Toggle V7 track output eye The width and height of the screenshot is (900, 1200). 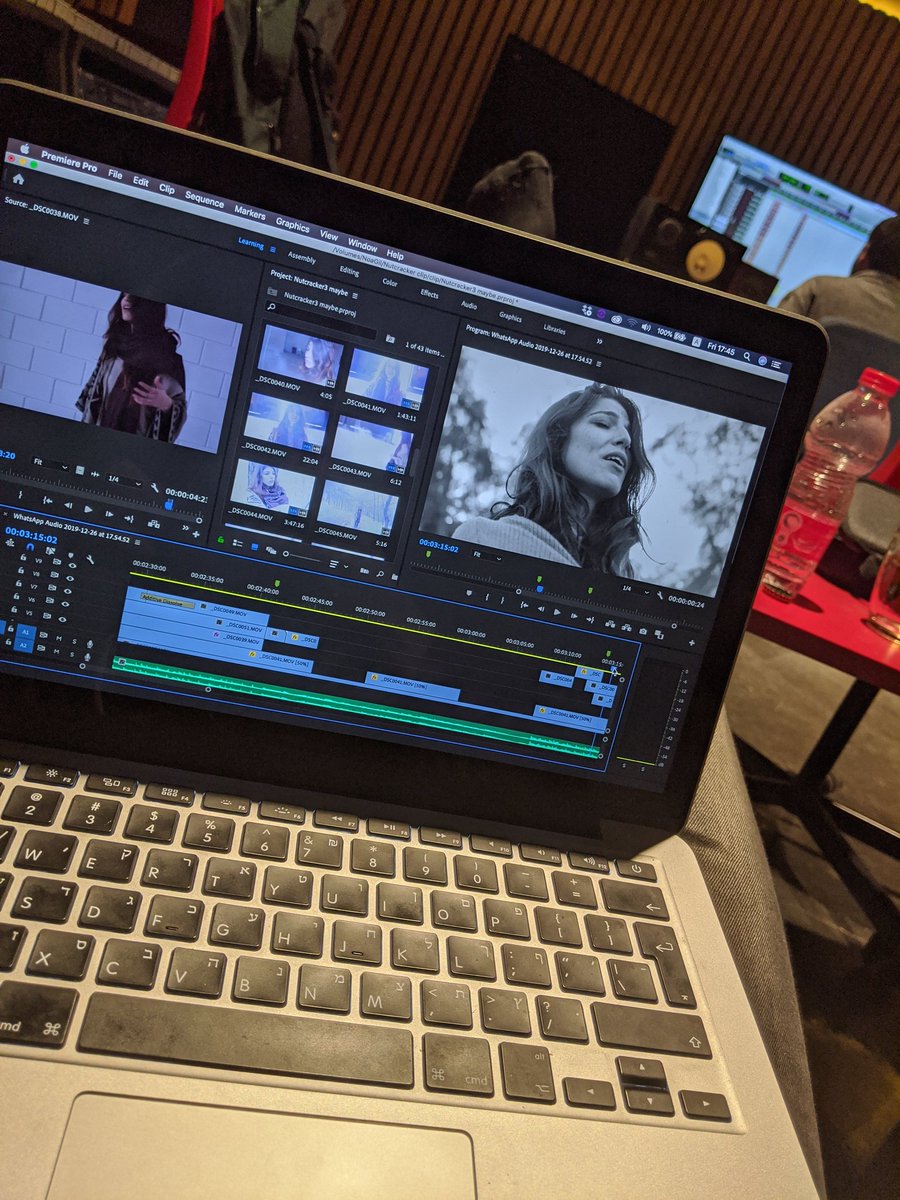pyautogui.click(x=68, y=591)
